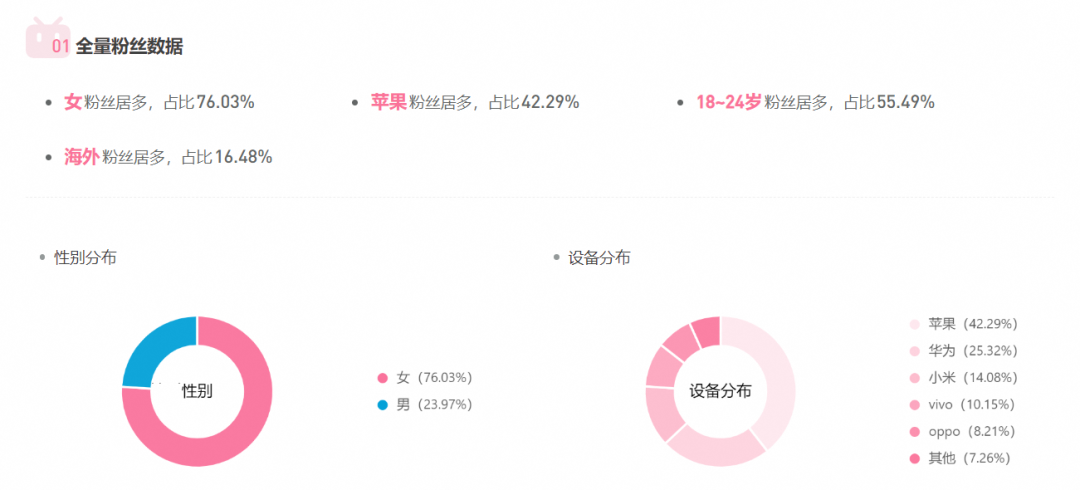Toggle the 女 (76.03%) legend label
Screen dimensions: 1080x490
[x=434, y=378]
